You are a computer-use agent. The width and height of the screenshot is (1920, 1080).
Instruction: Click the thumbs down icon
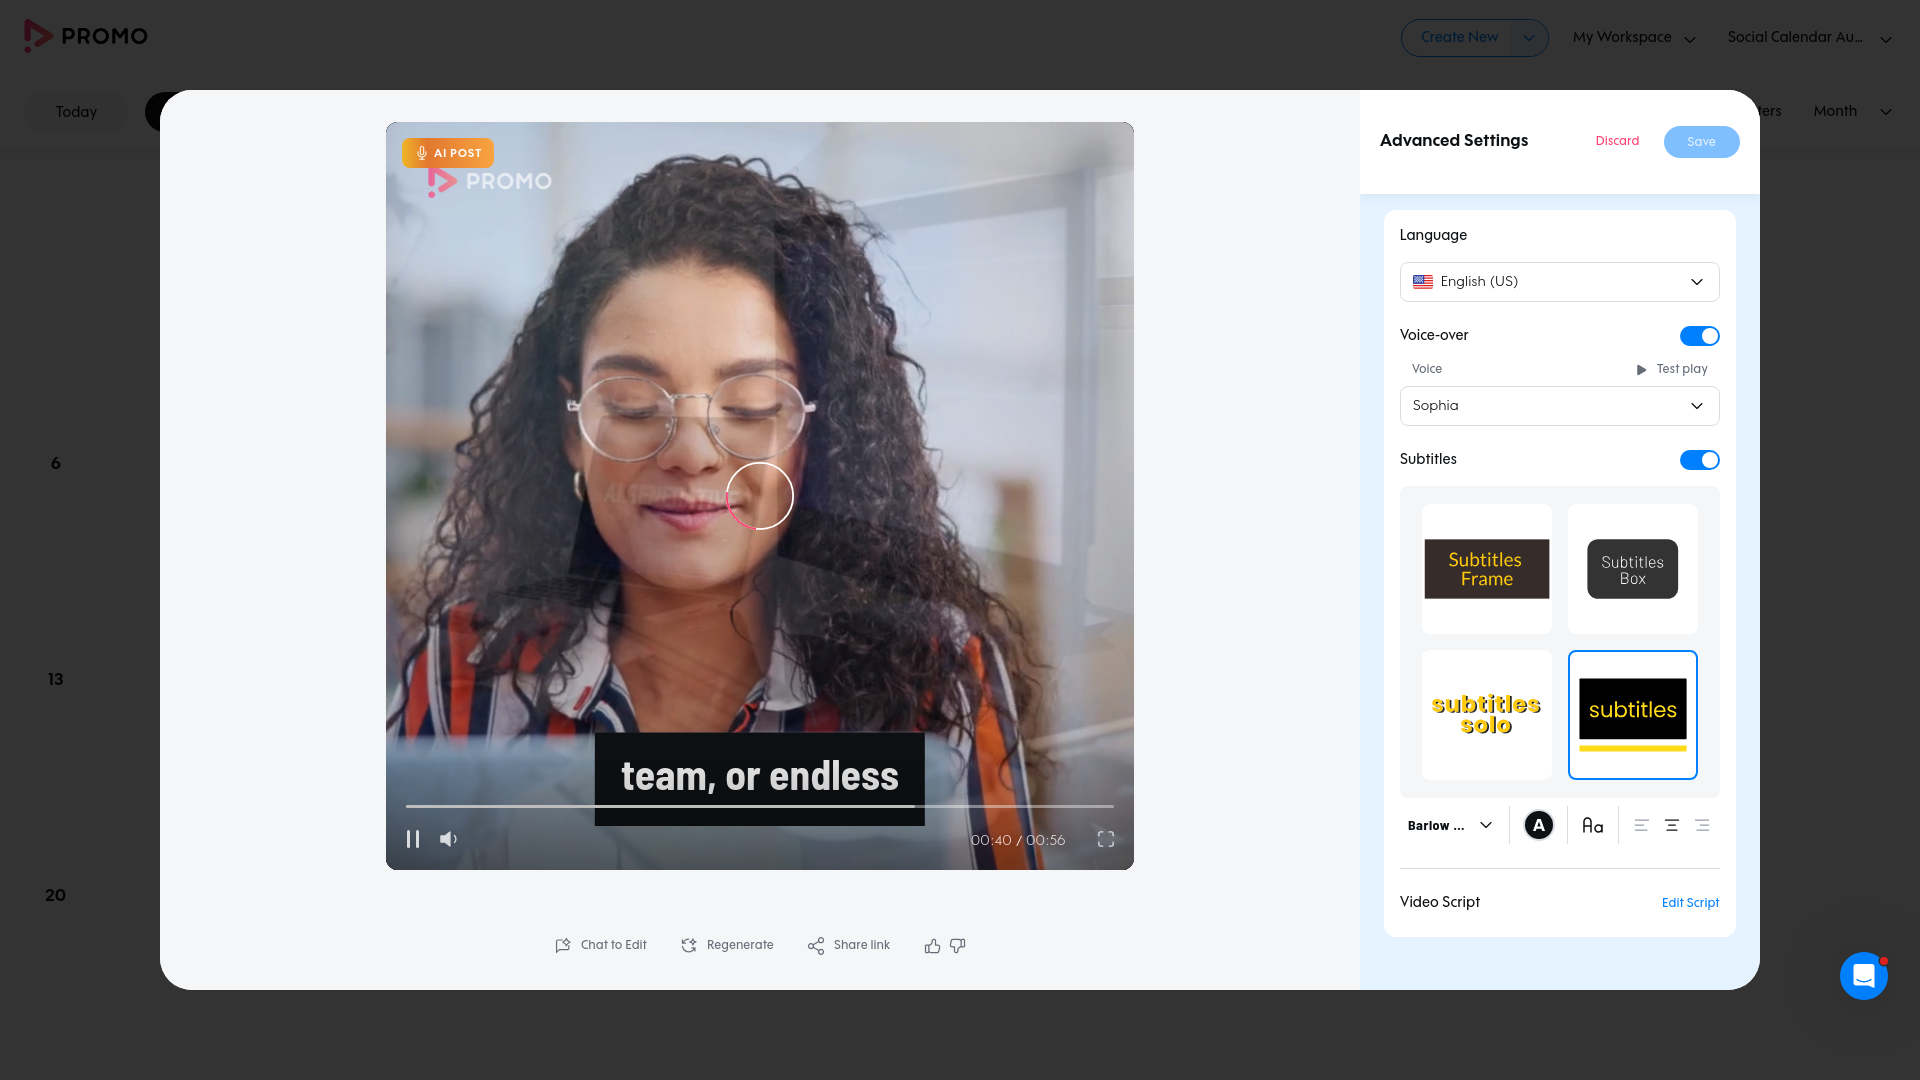958,946
